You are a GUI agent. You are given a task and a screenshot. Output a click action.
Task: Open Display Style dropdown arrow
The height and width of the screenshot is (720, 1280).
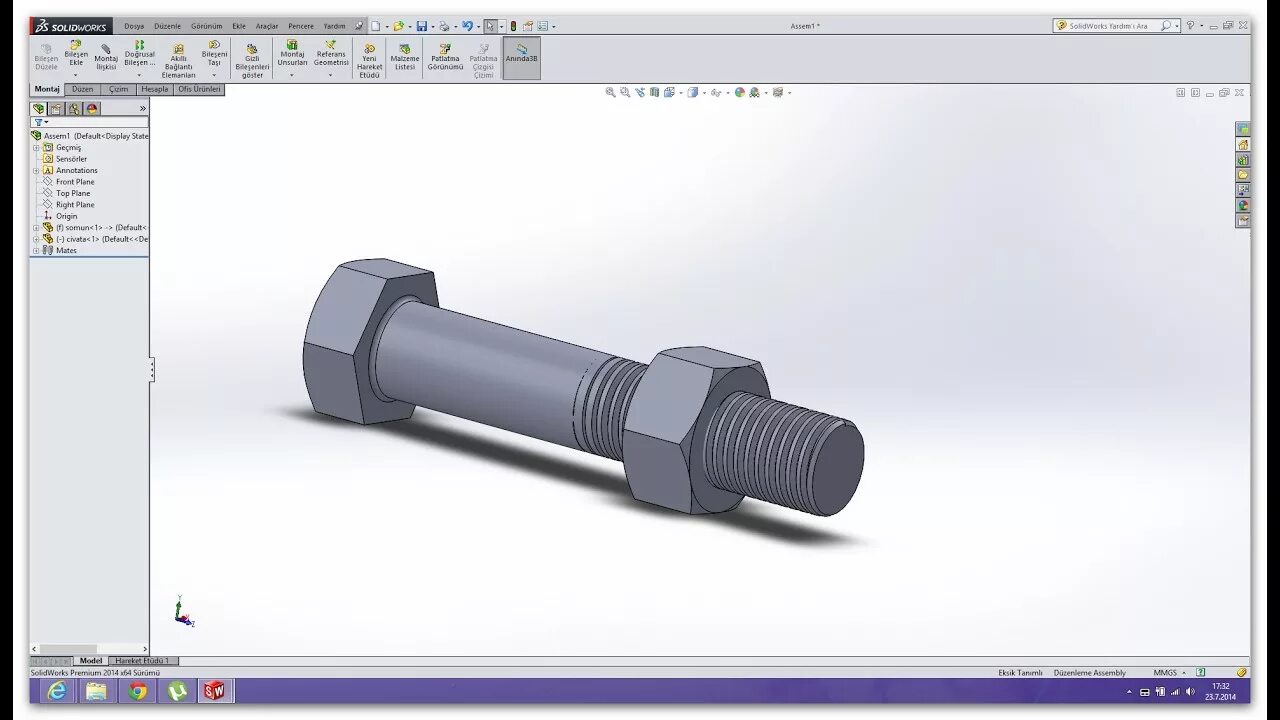(x=704, y=93)
